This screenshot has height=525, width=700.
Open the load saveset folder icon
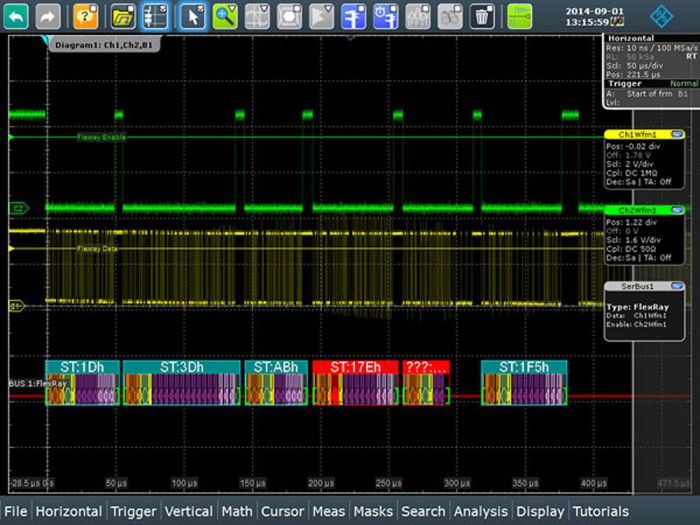pyautogui.click(x=123, y=17)
